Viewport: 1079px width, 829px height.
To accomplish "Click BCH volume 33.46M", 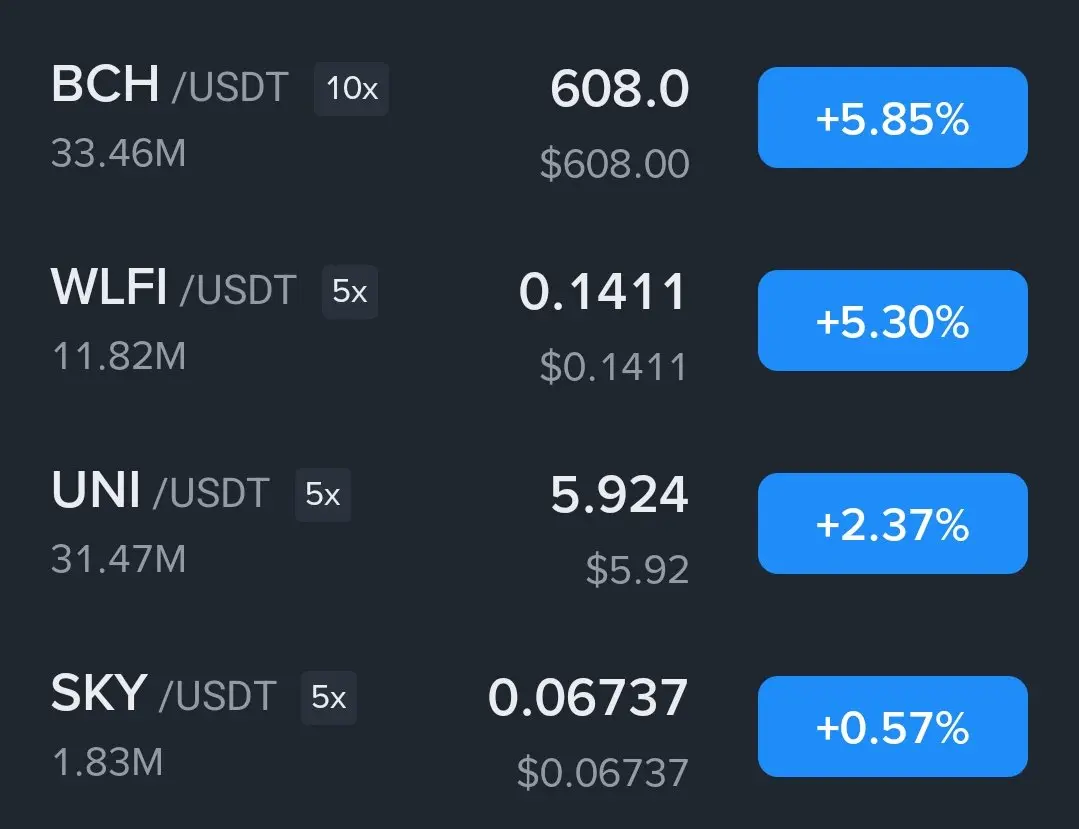I will (119, 153).
